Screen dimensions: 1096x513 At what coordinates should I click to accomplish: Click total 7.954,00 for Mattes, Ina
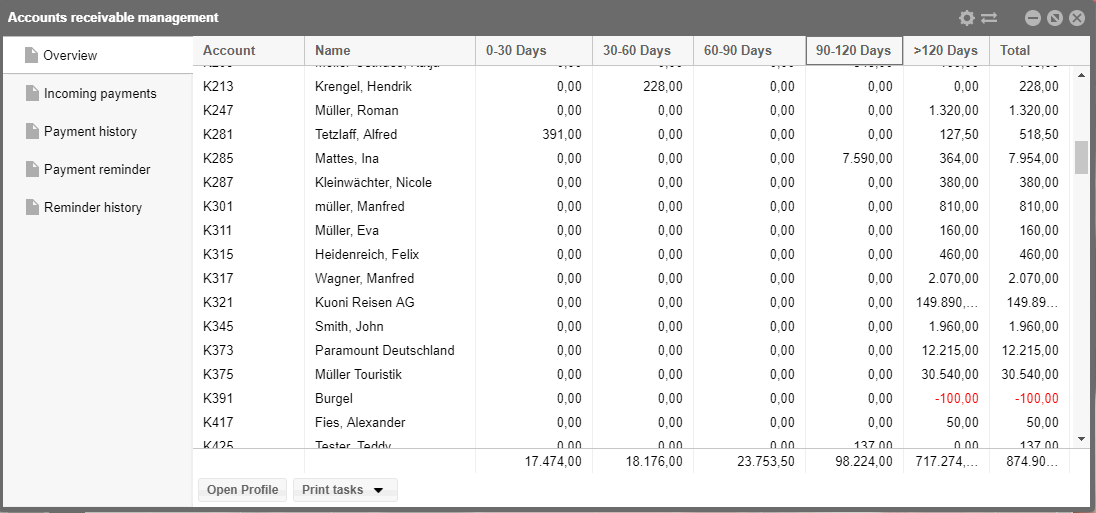[x=1034, y=159]
